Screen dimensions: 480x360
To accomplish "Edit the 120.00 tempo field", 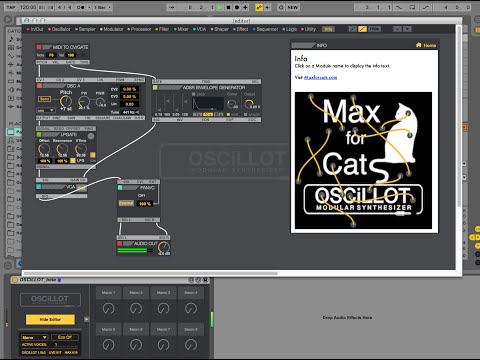I will (x=28, y=7).
